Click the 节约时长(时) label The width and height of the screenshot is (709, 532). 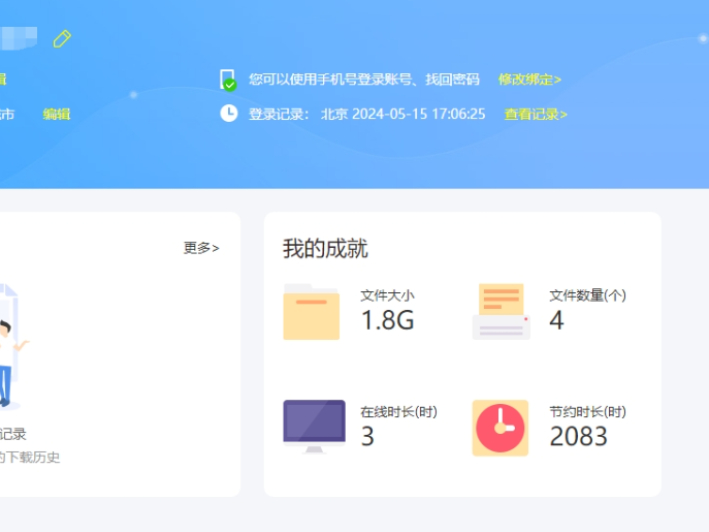[x=588, y=412]
